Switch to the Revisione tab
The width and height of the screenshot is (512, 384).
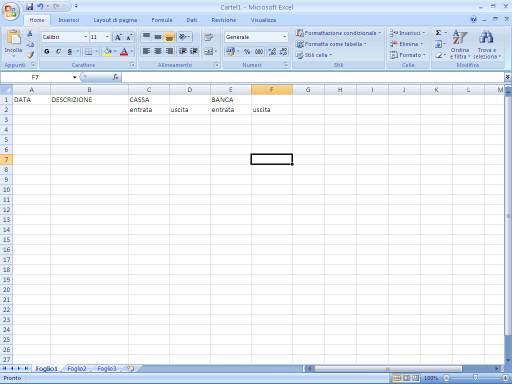pos(223,20)
